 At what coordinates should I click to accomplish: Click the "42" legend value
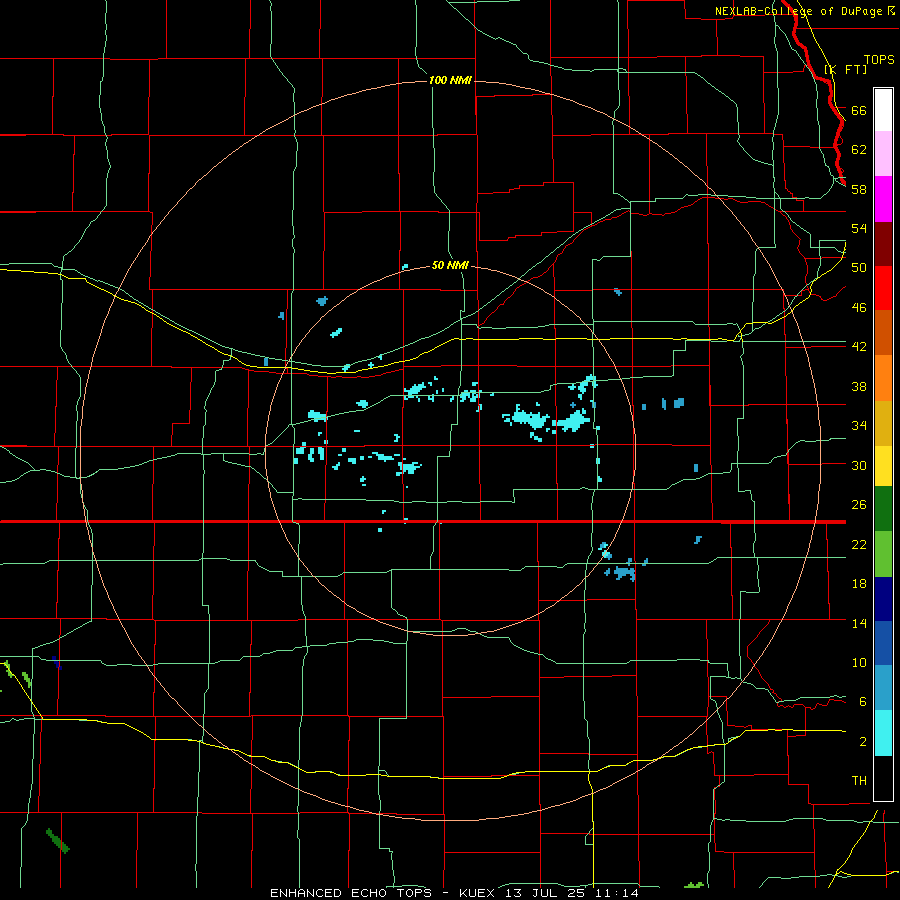tap(859, 346)
